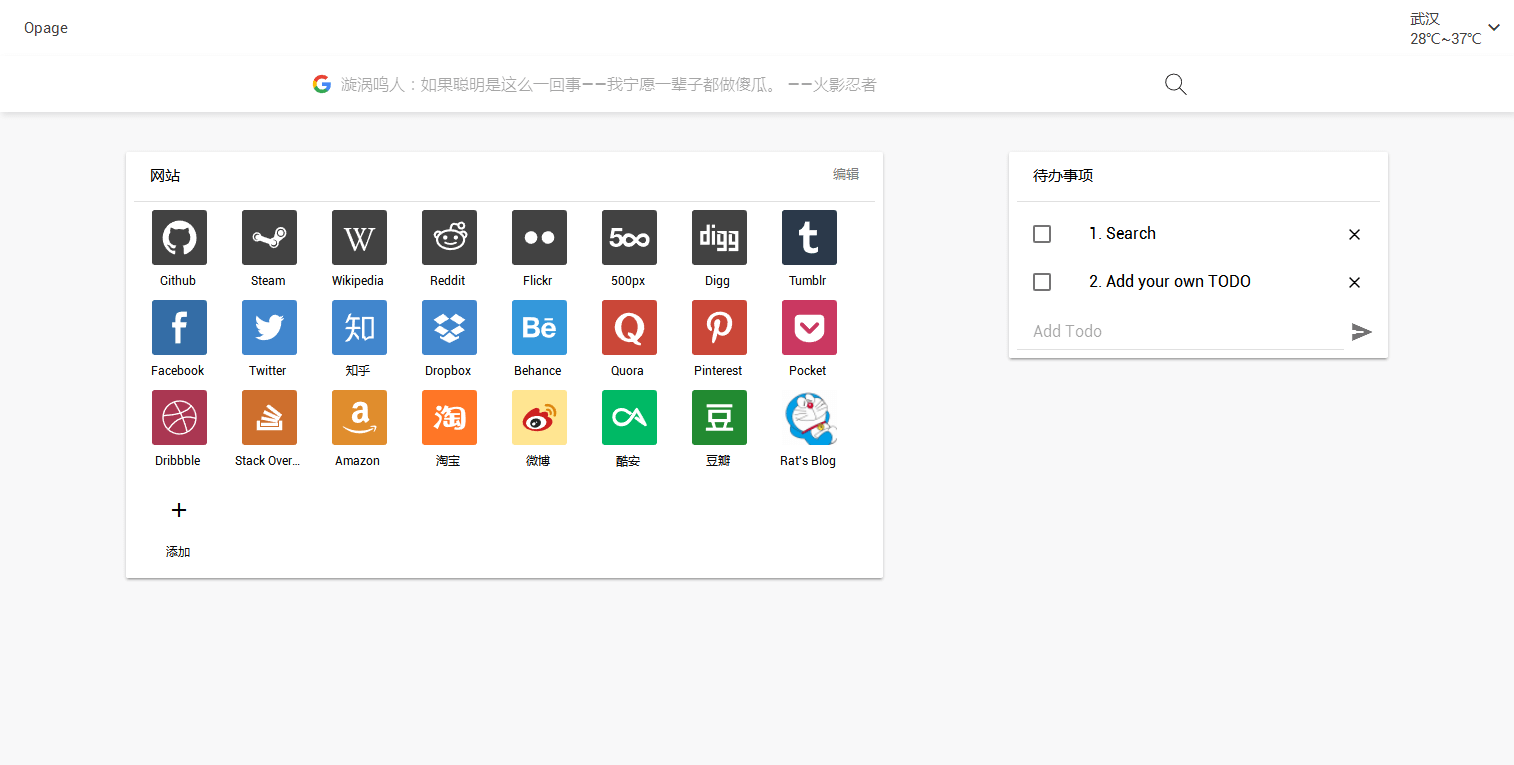Expand the 武汉 weather dropdown arrow
This screenshot has width=1514, height=765.
coord(1494,28)
